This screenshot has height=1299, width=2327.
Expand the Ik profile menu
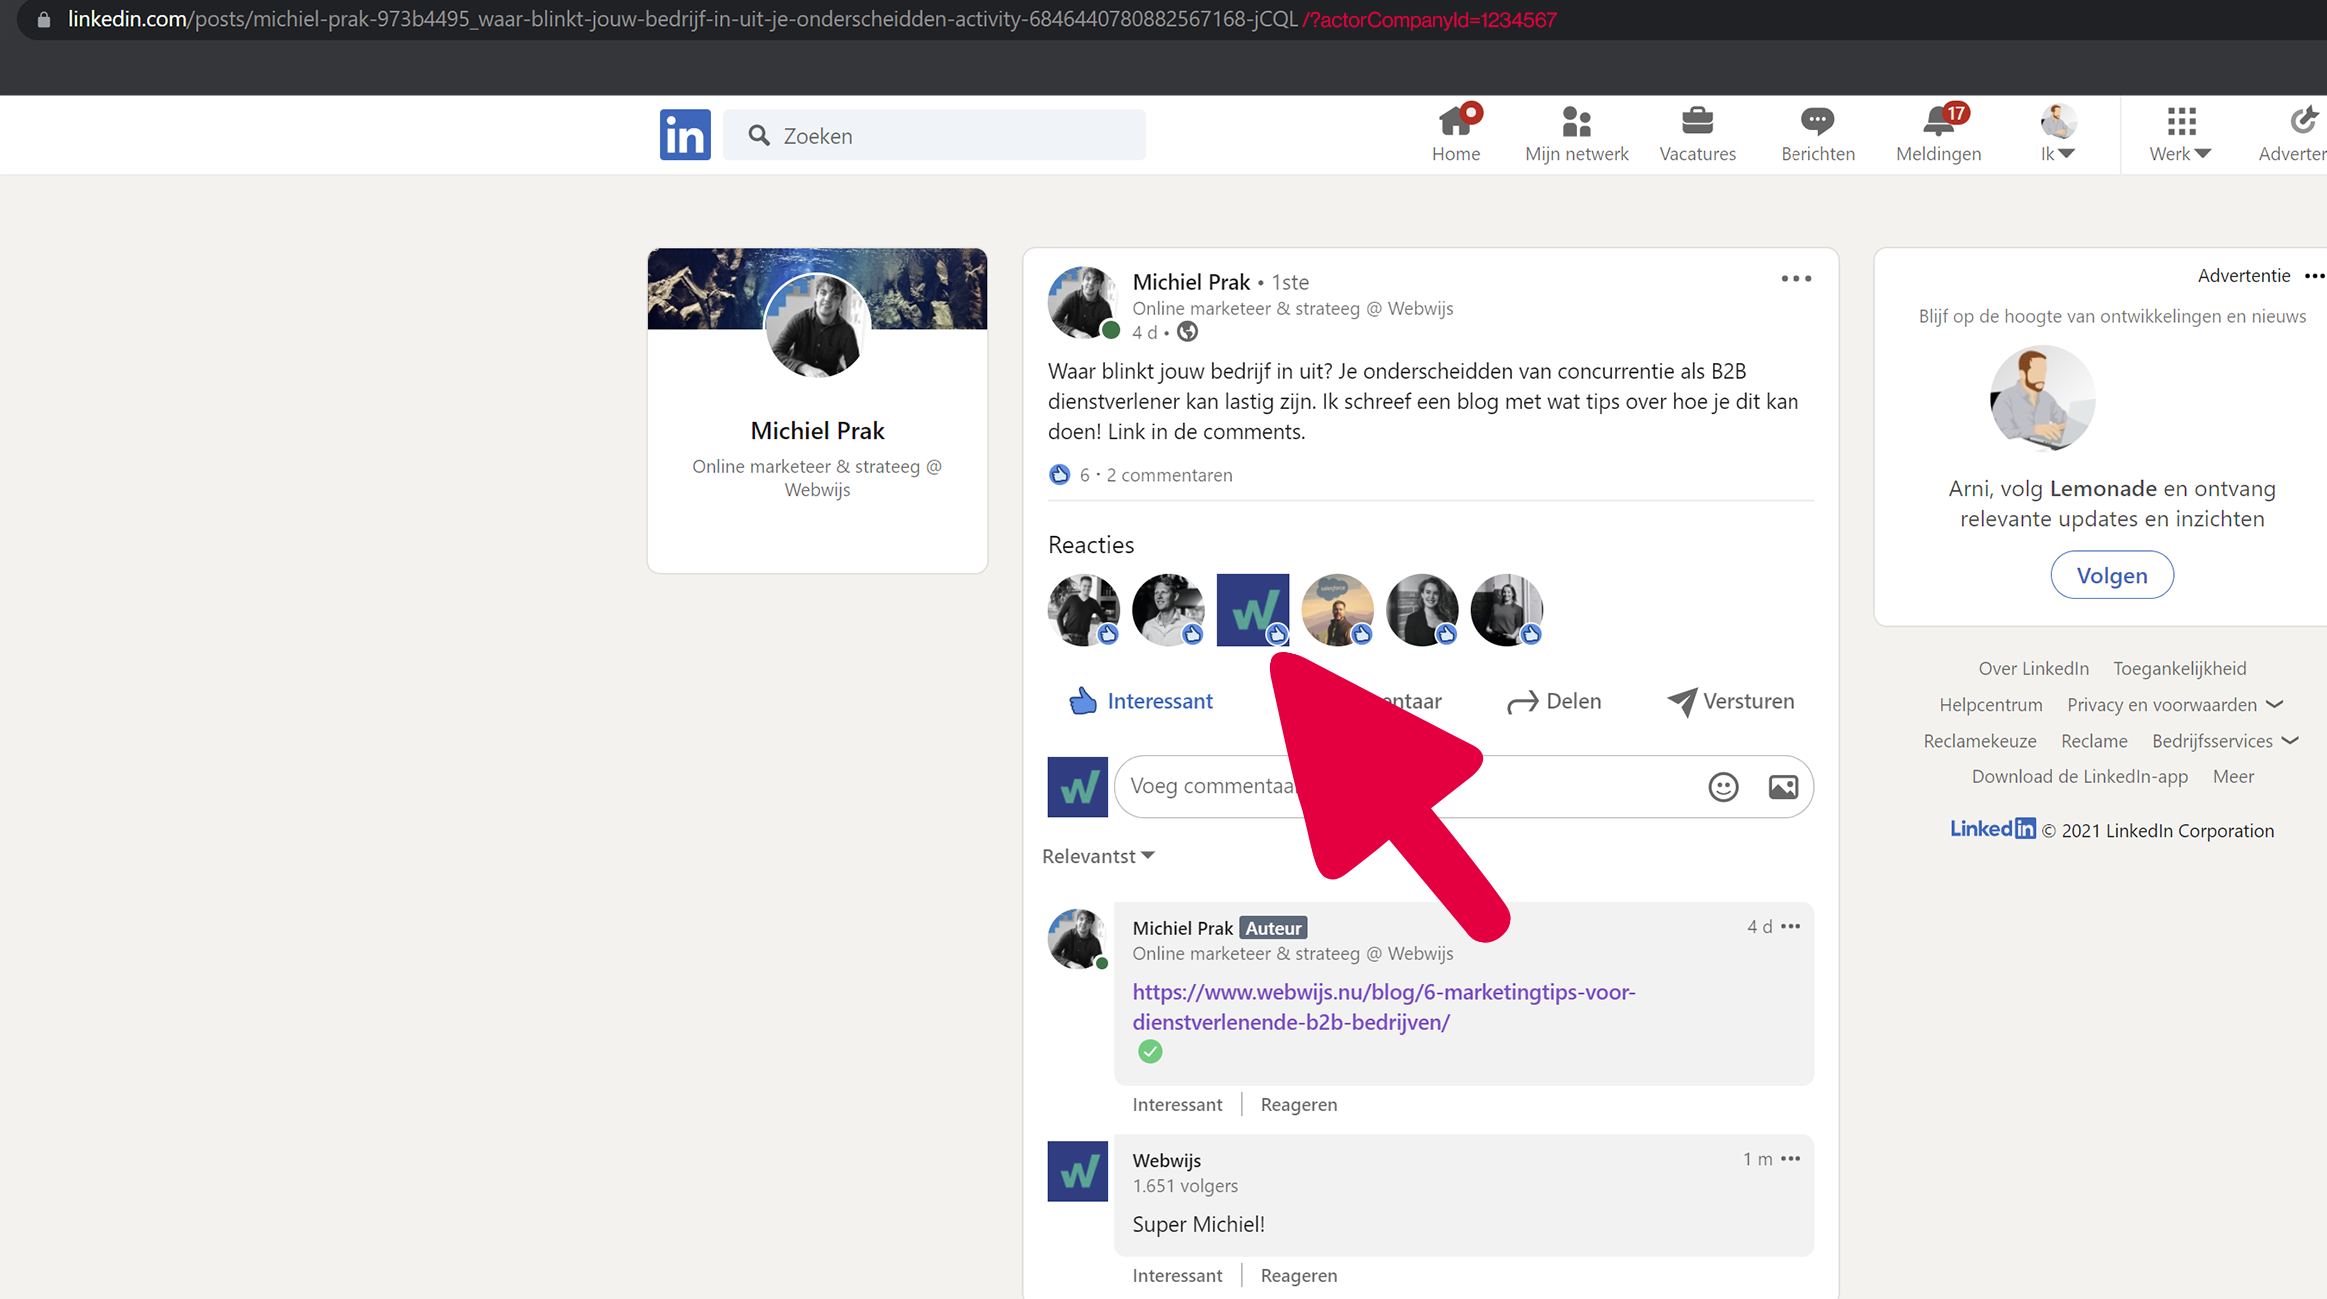pyautogui.click(x=2057, y=134)
